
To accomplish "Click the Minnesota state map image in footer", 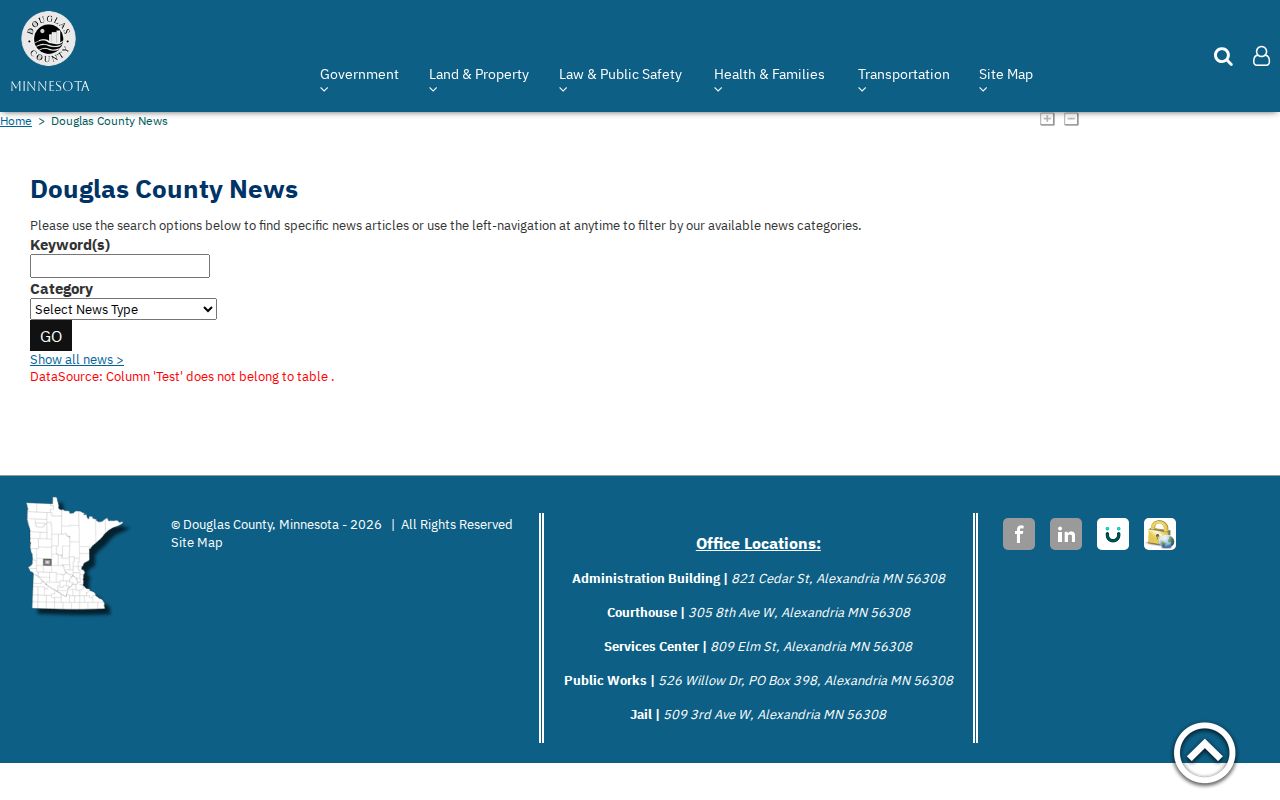I will pos(76,555).
